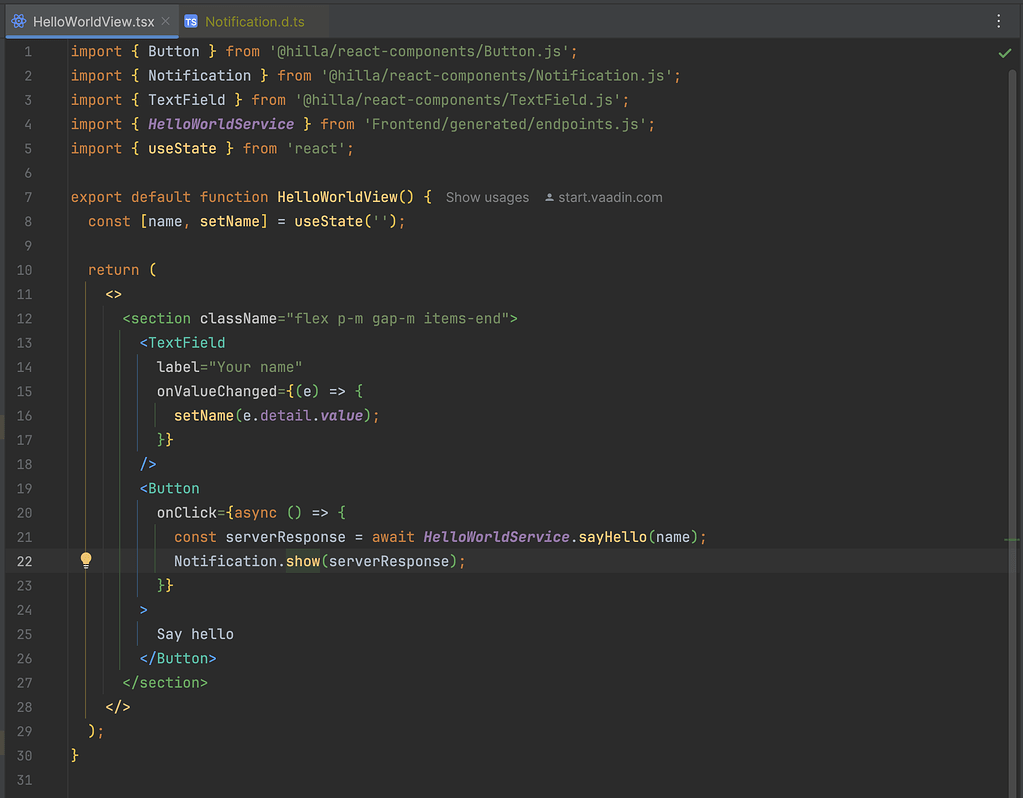Select the HelloWorldView.tsx tab title
Viewport: 1023px width, 798px height.
pyautogui.click(x=94, y=21)
